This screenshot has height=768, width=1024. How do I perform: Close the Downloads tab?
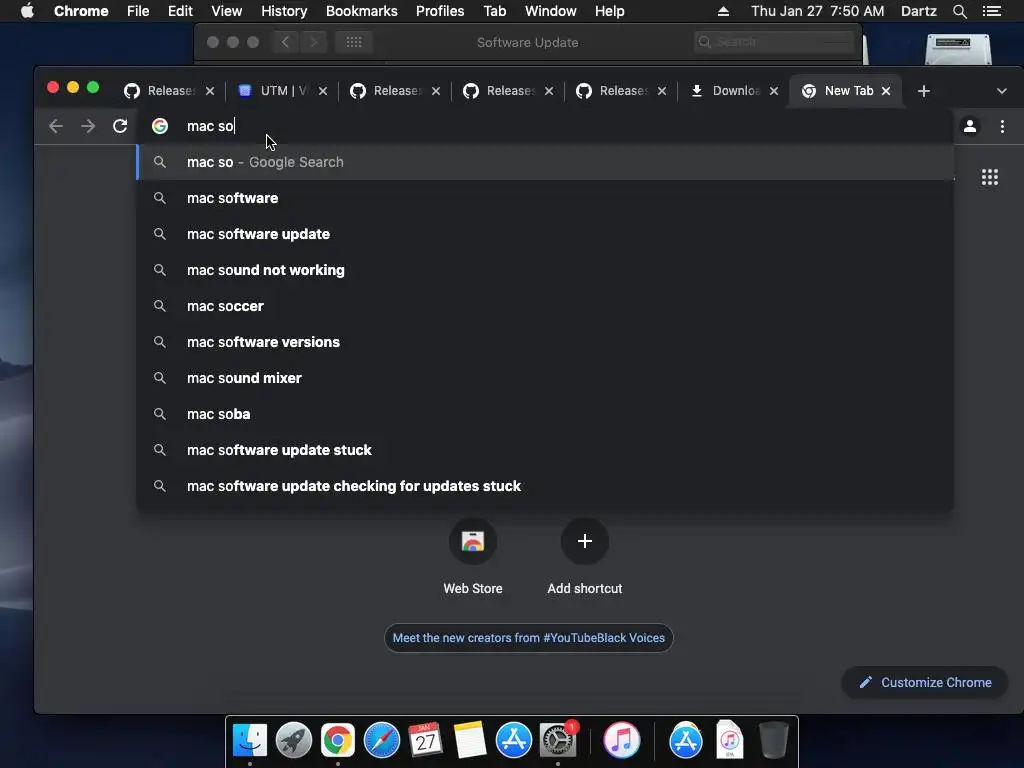[773, 91]
